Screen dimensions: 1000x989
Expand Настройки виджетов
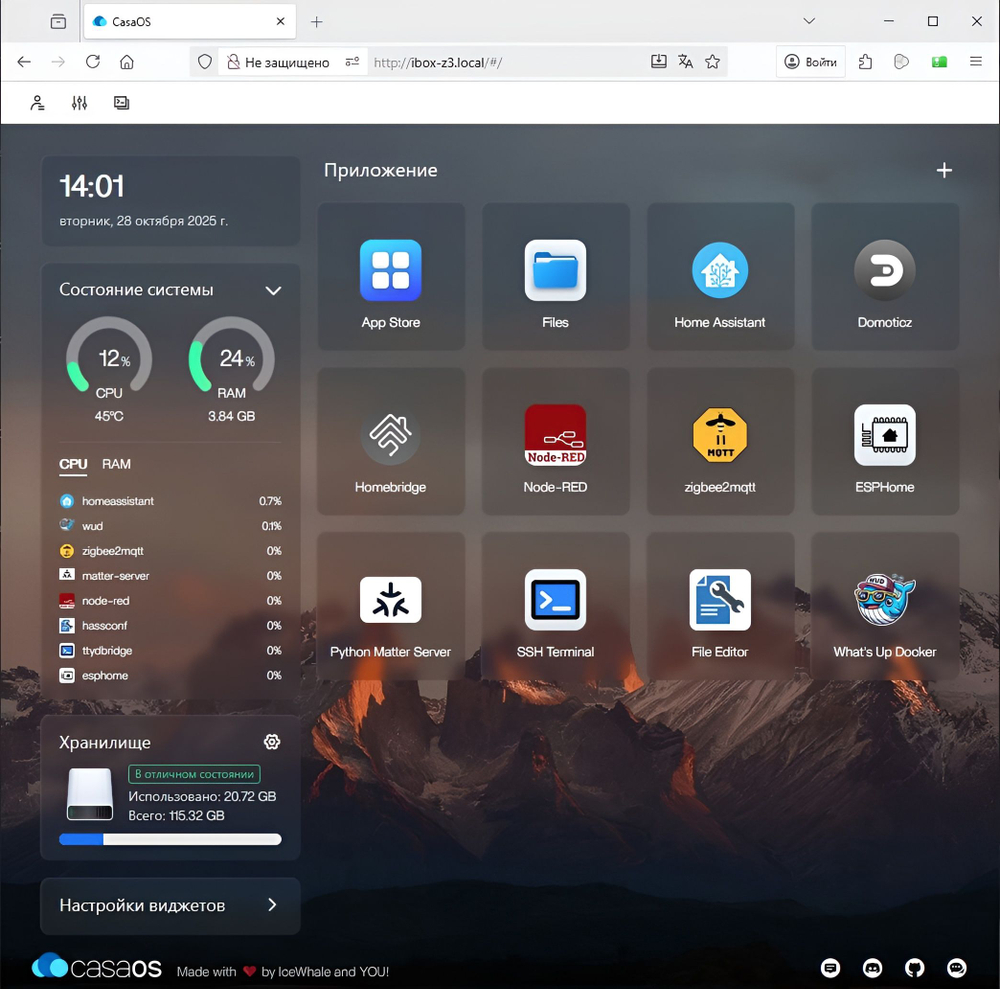pos(170,906)
